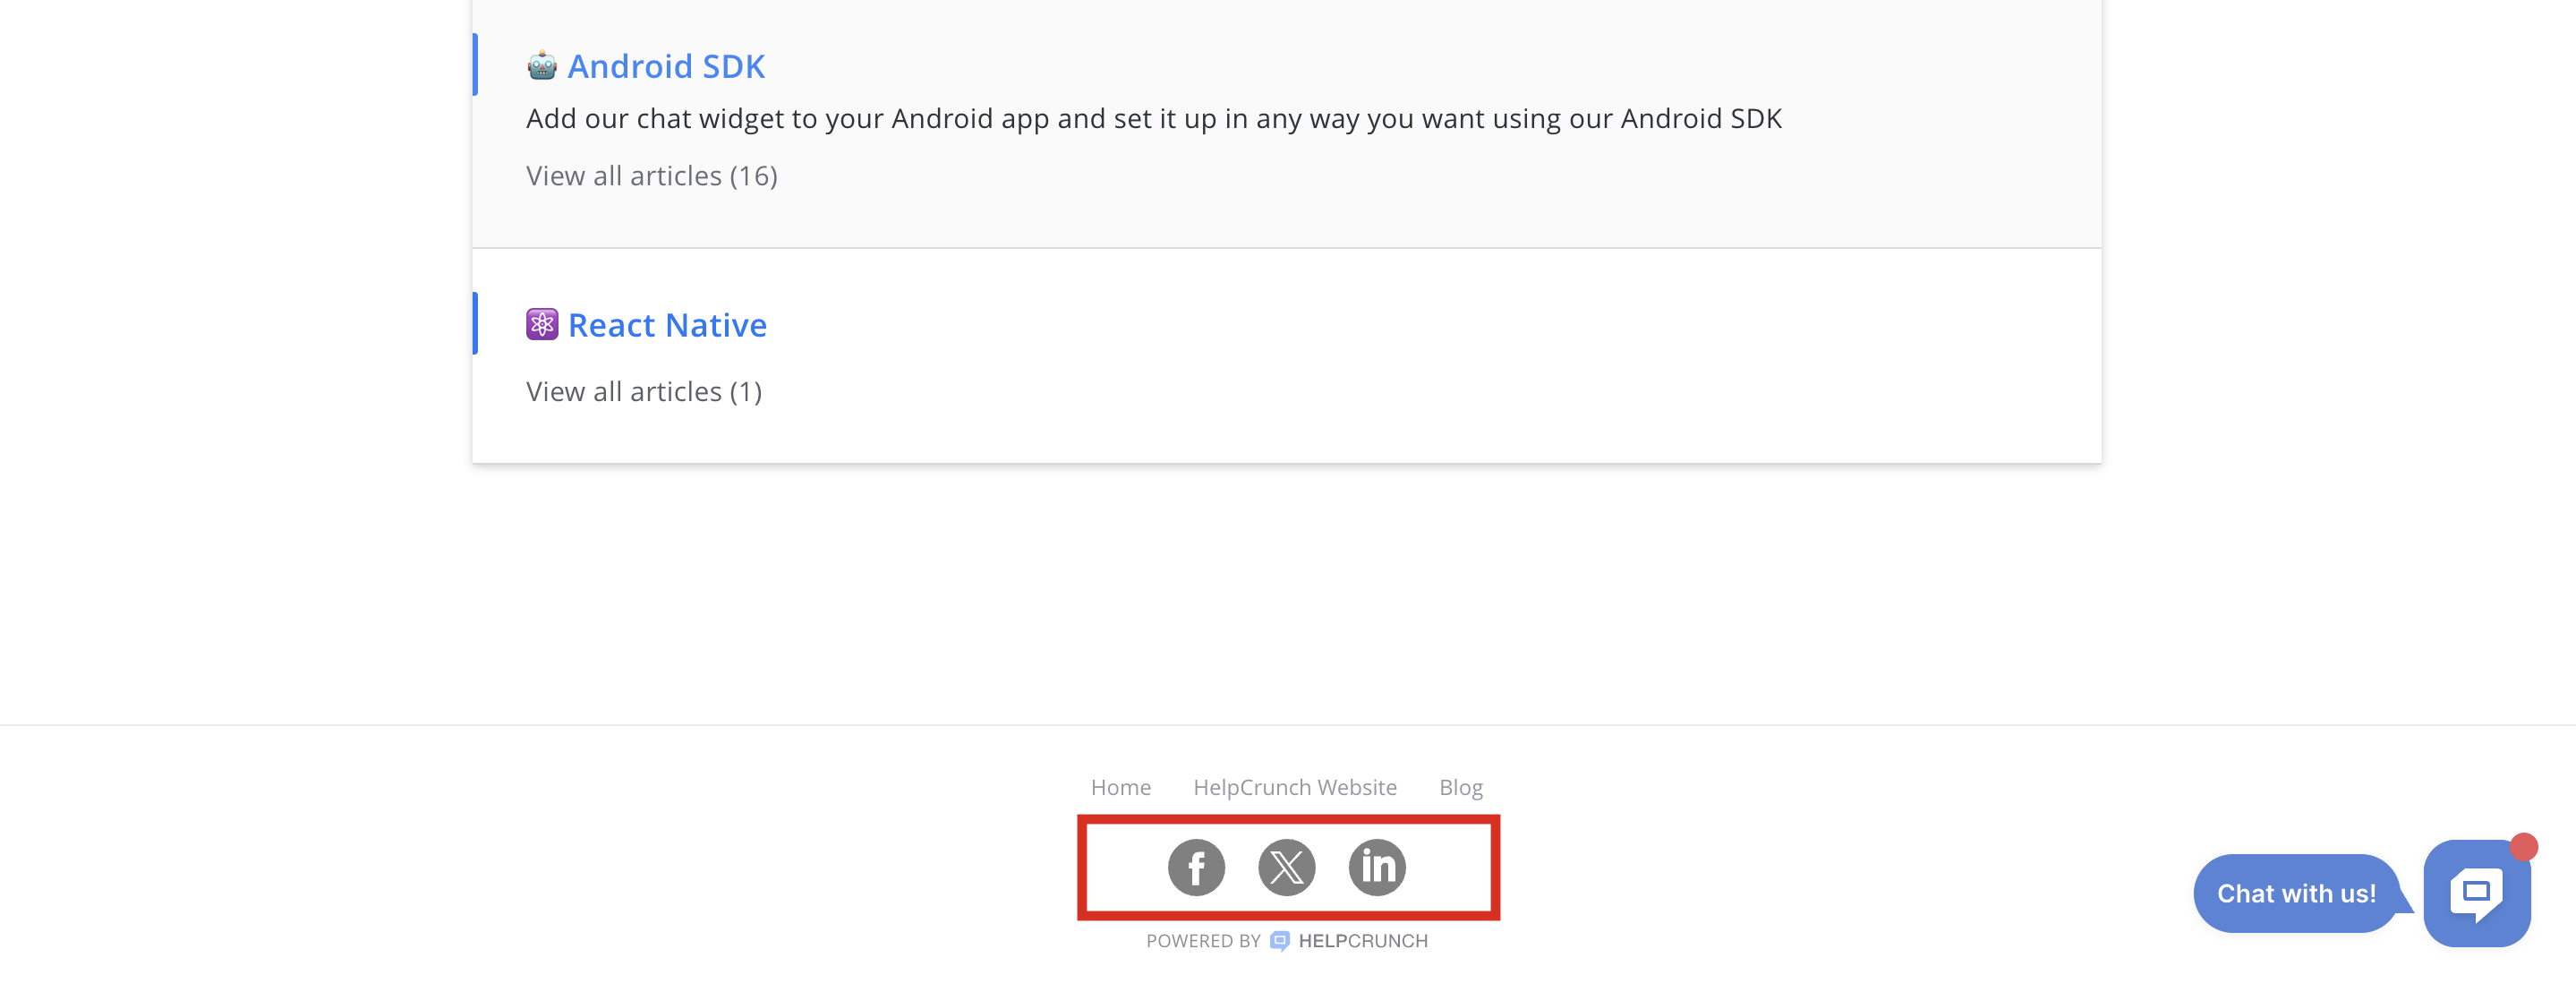Screen dimensions: 2576x992
Task: Go to Home in footer menu
Action: [1120, 787]
